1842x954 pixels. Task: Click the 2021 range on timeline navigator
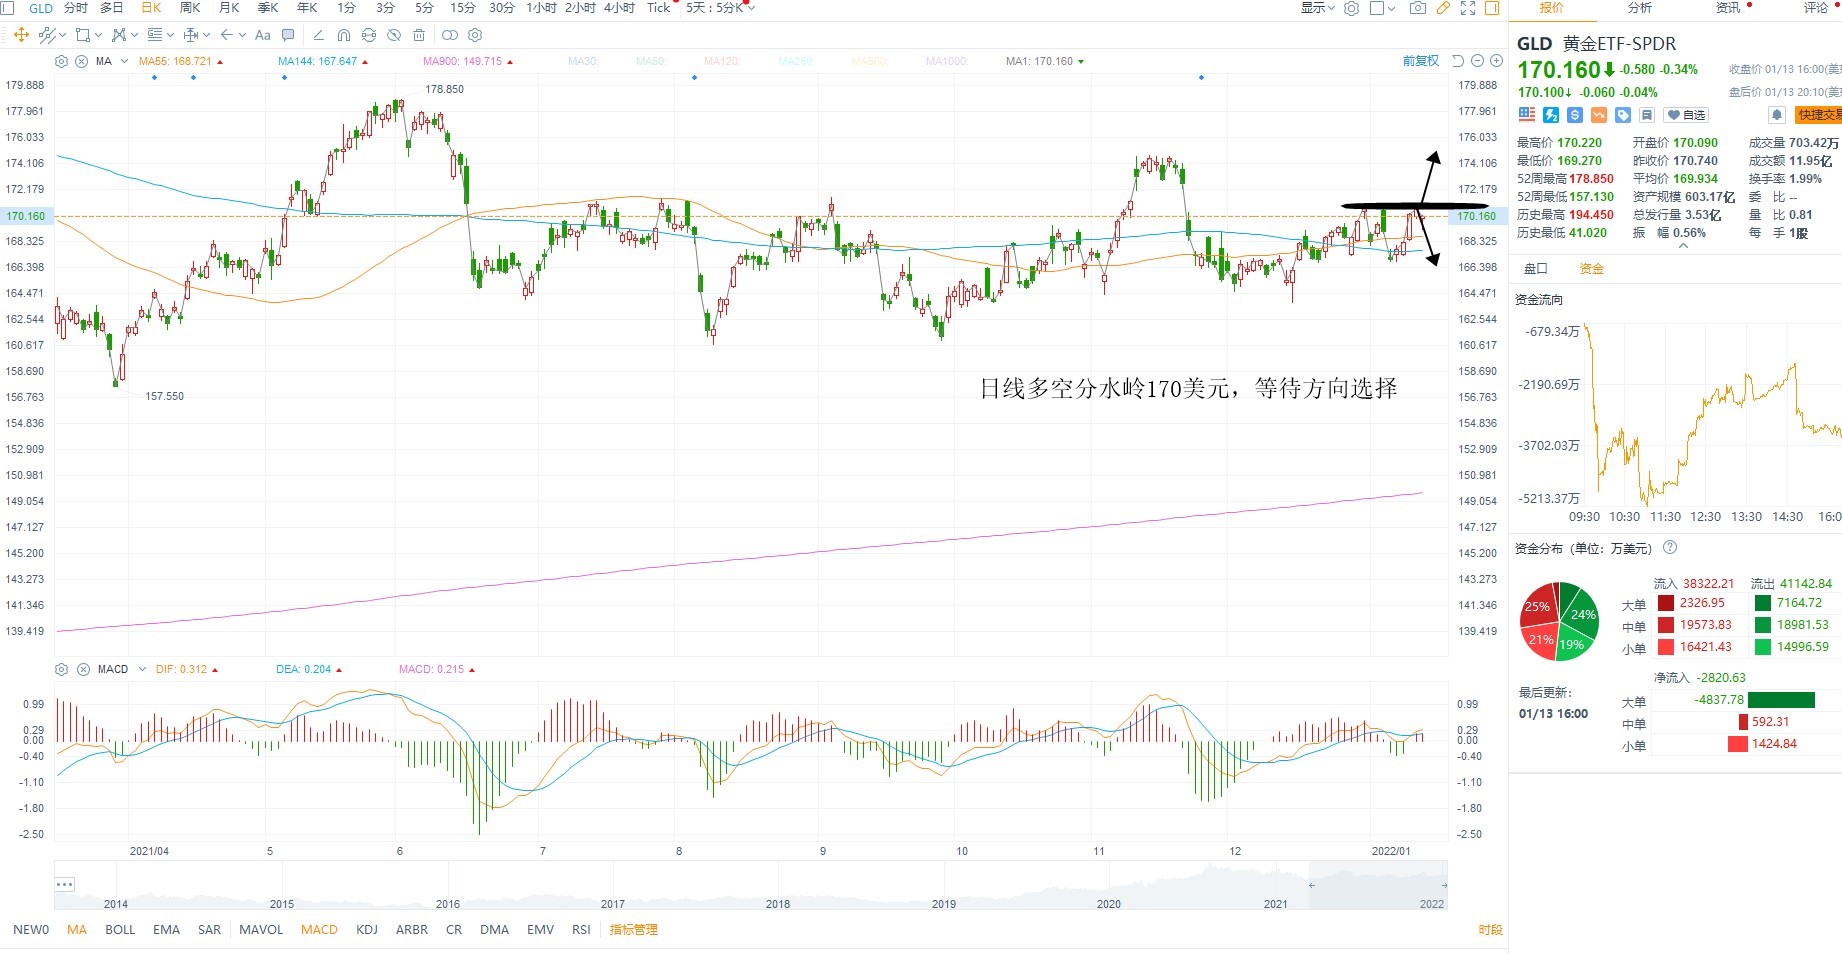click(1276, 904)
